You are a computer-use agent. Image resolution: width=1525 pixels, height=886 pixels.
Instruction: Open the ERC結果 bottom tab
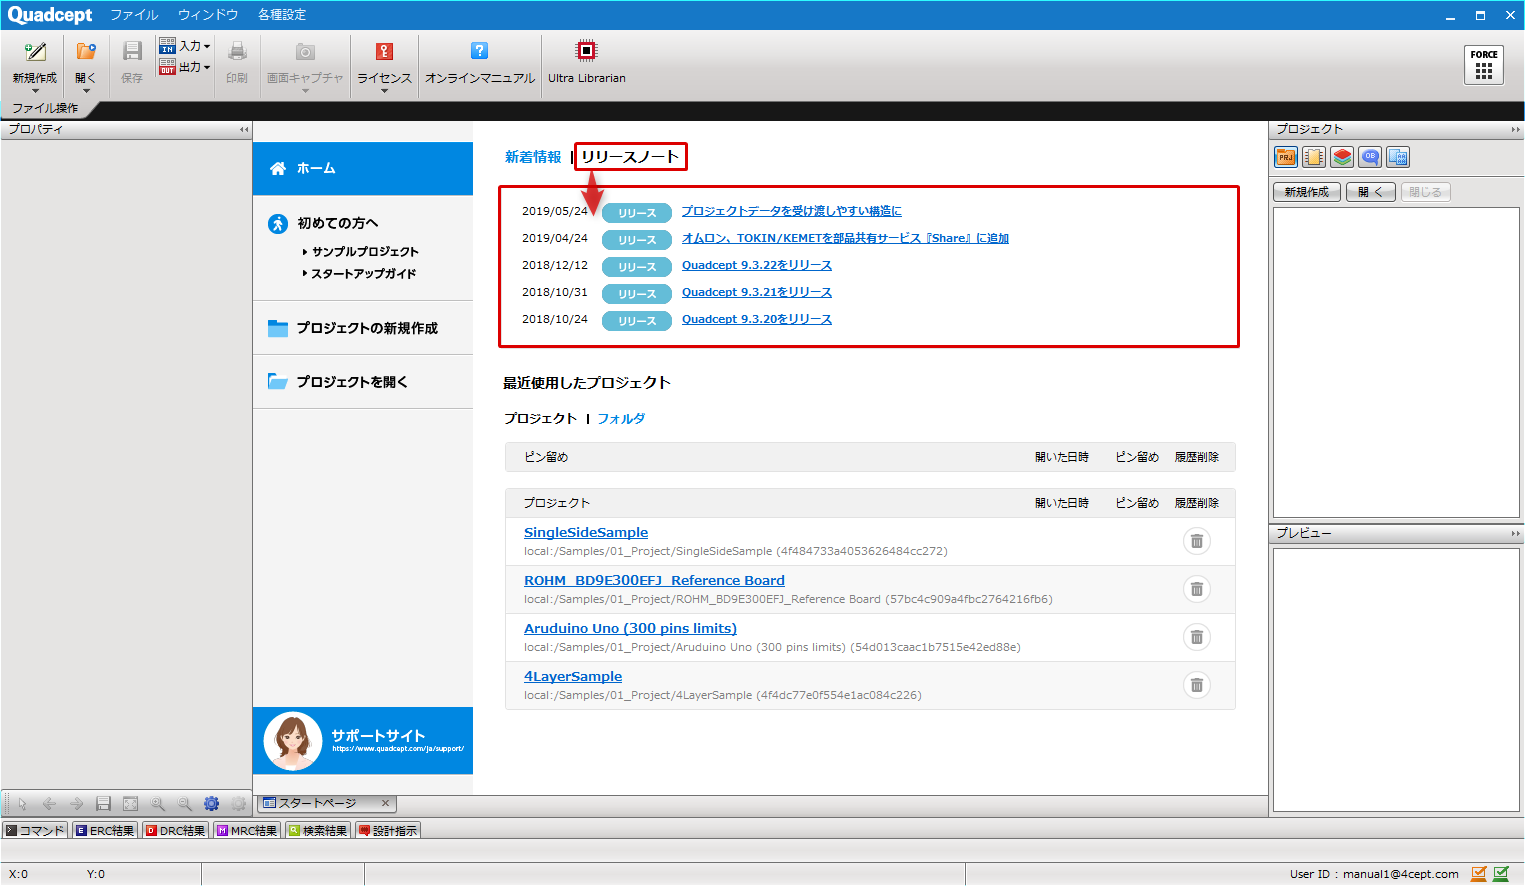pos(105,831)
